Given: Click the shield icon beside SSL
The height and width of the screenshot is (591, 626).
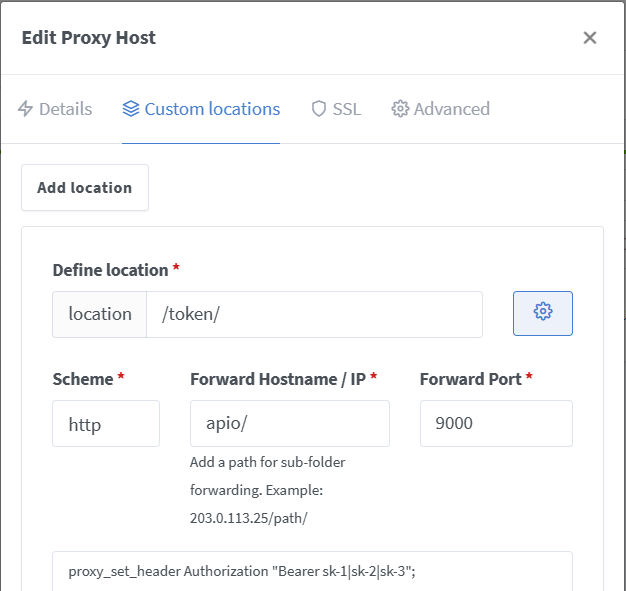Looking at the screenshot, I should point(319,109).
